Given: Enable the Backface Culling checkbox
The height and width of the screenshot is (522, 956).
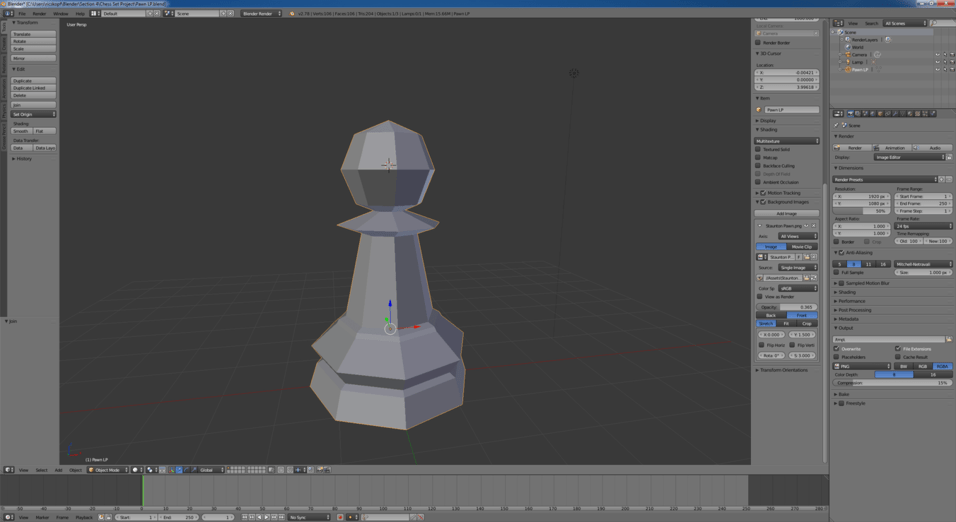Looking at the screenshot, I should point(759,166).
